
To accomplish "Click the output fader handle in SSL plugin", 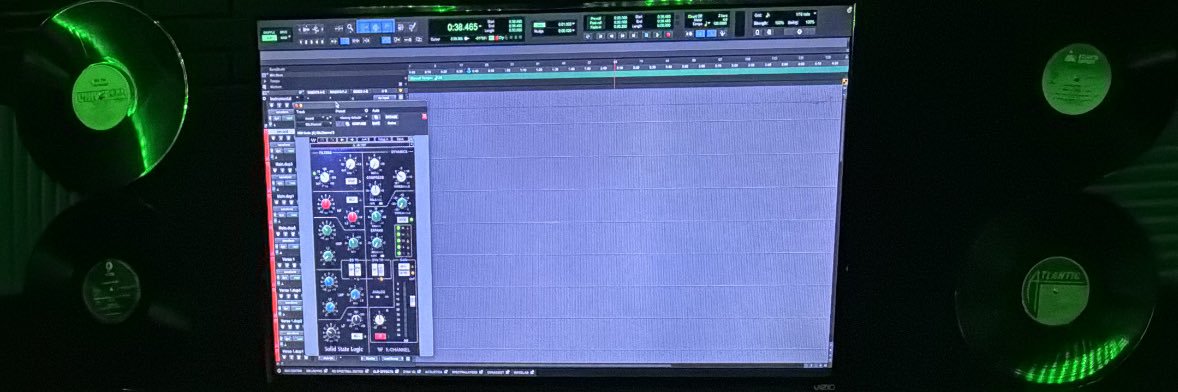I will point(412,301).
